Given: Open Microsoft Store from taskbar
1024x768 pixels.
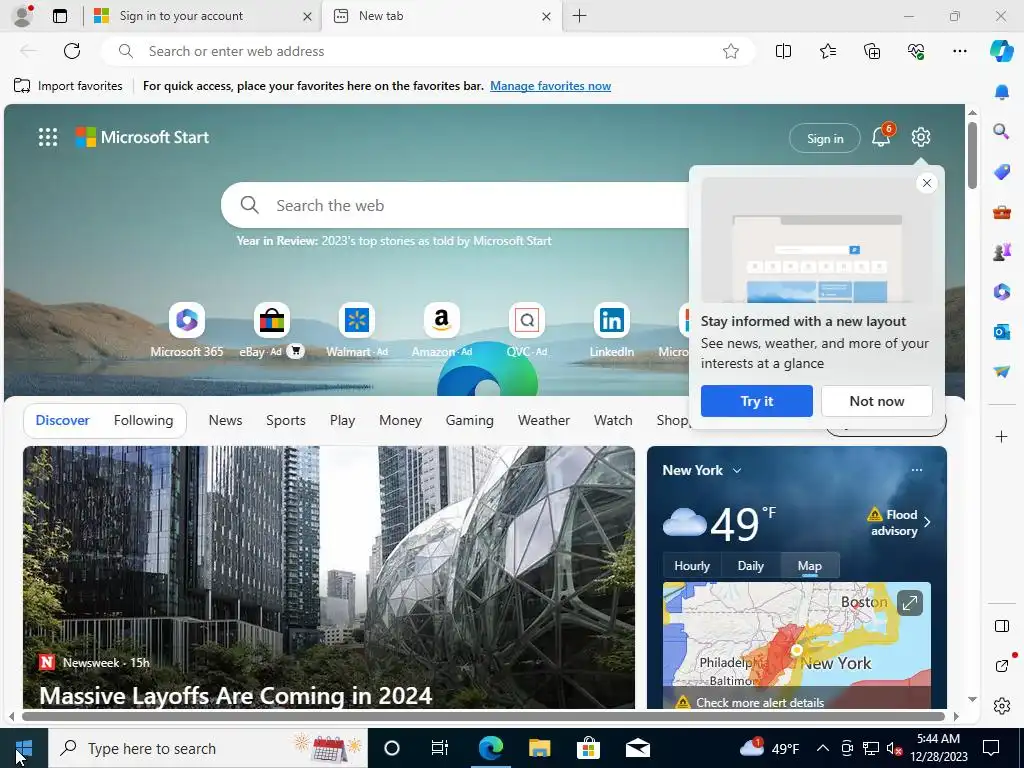Looking at the screenshot, I should coord(588,748).
